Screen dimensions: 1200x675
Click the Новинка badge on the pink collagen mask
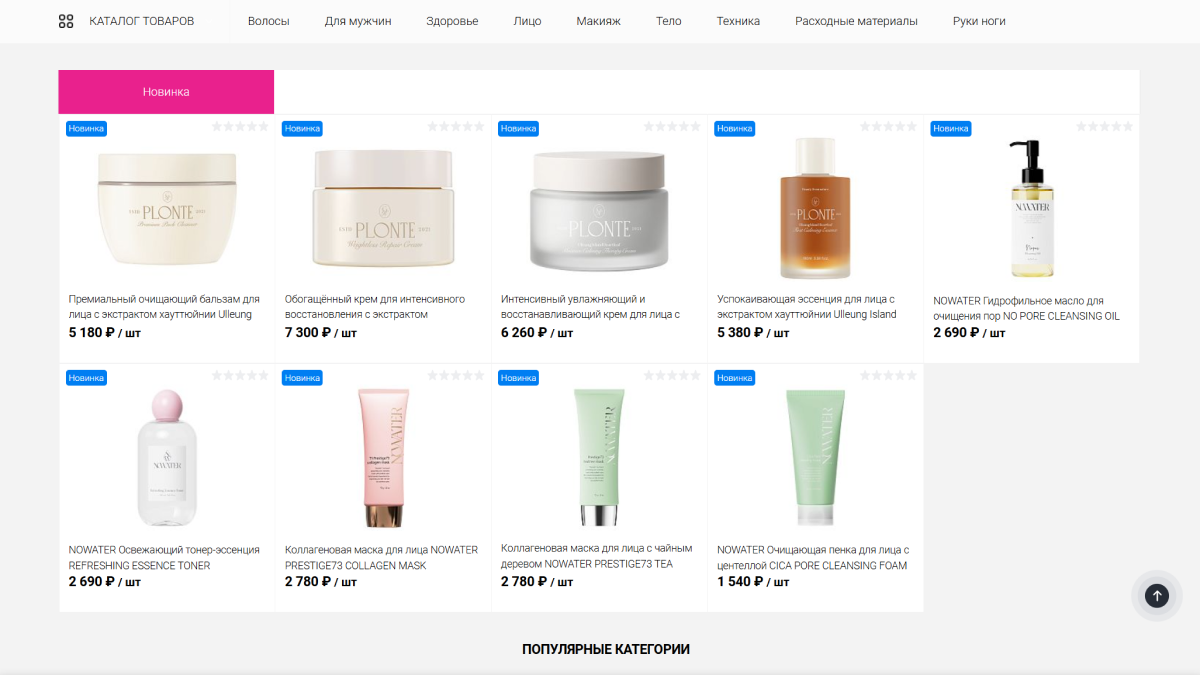click(302, 378)
